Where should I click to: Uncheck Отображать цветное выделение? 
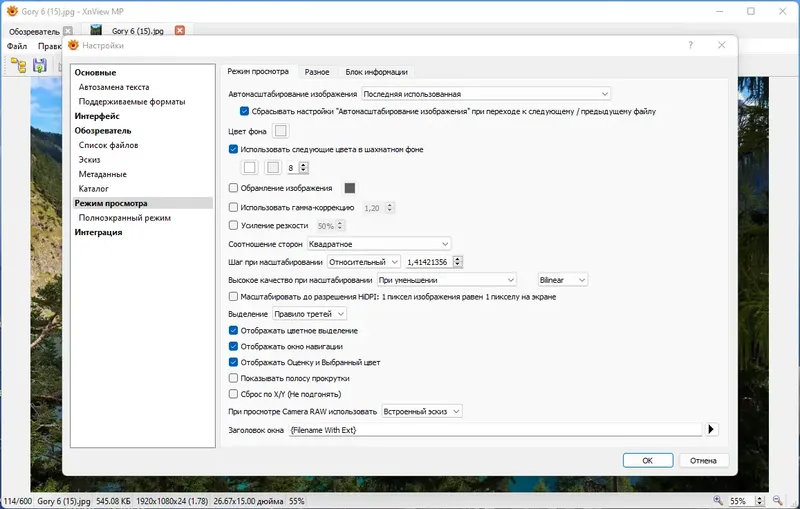[233, 330]
